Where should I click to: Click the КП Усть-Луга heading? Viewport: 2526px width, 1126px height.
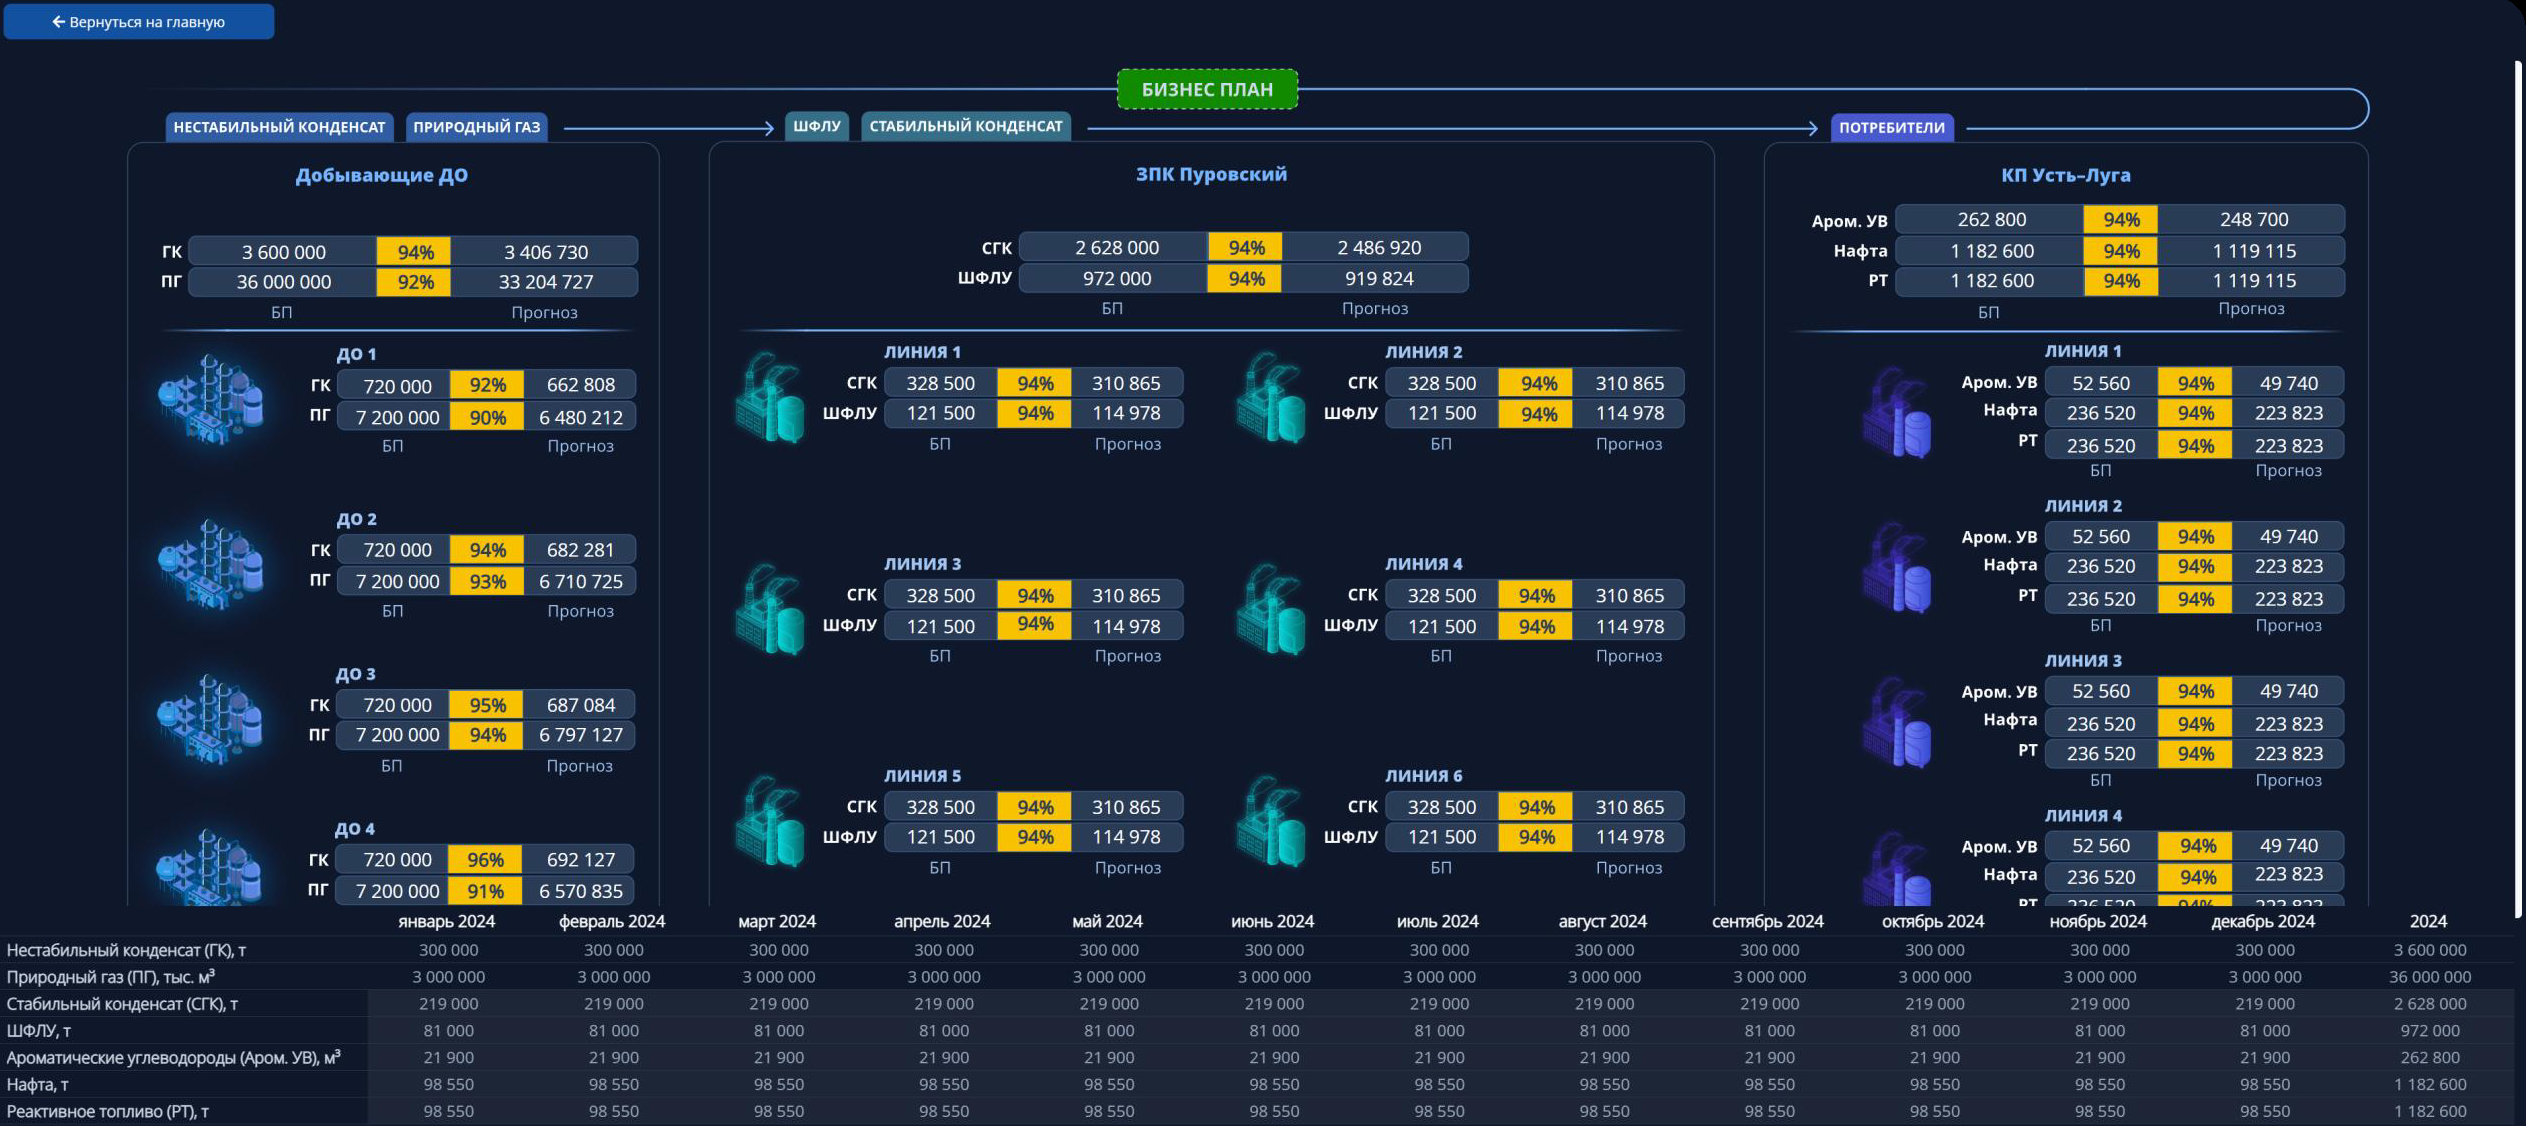[x=2066, y=175]
